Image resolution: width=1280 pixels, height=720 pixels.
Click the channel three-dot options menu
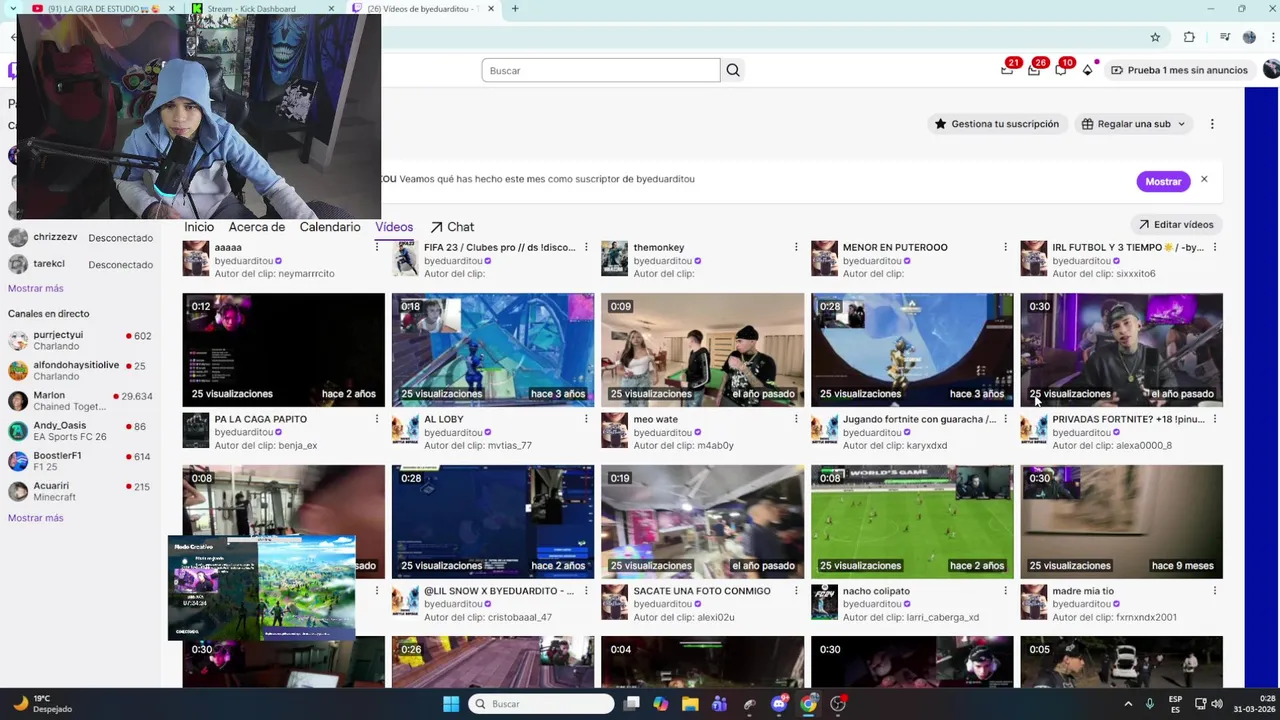click(1212, 124)
